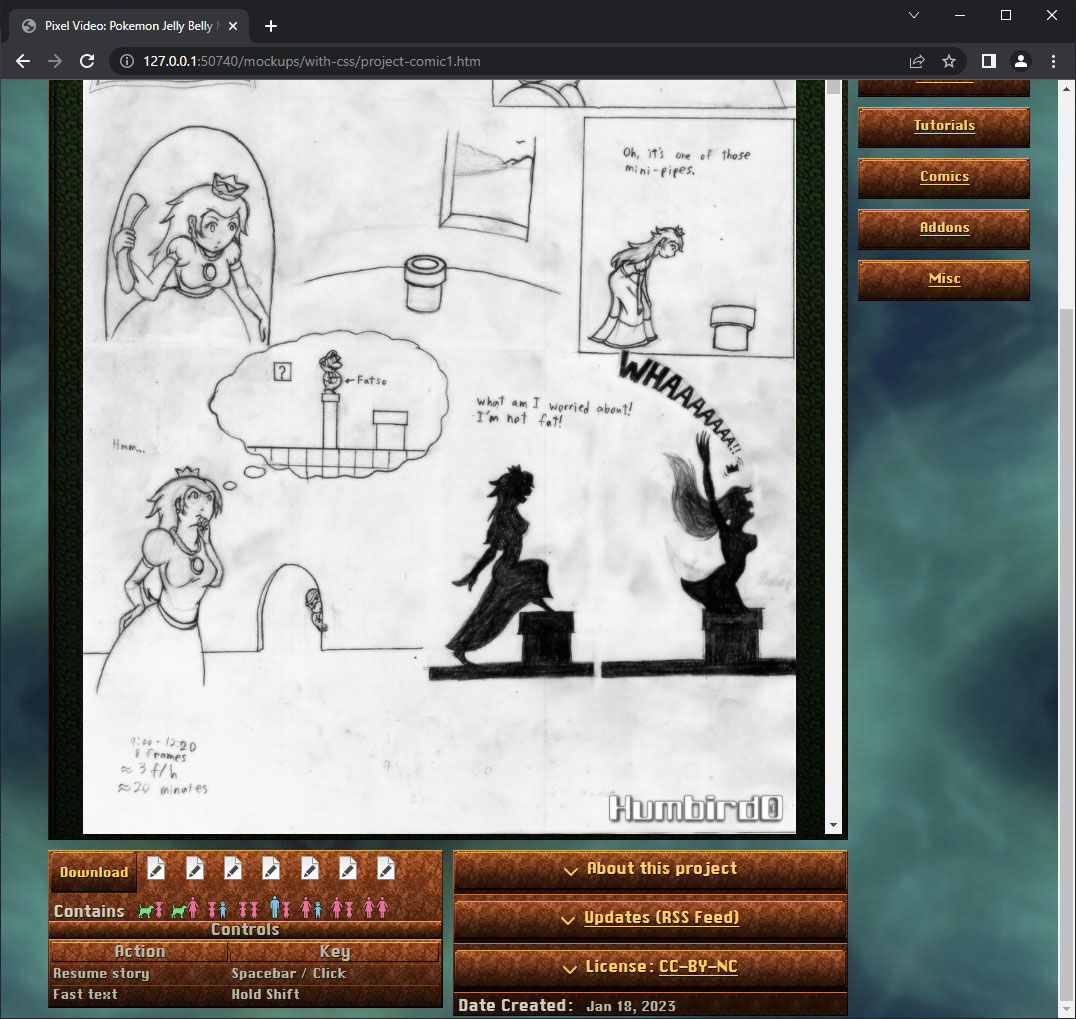Screen dimensions: 1076x1019
Task: Expand the License section chevron
Action: click(x=571, y=968)
